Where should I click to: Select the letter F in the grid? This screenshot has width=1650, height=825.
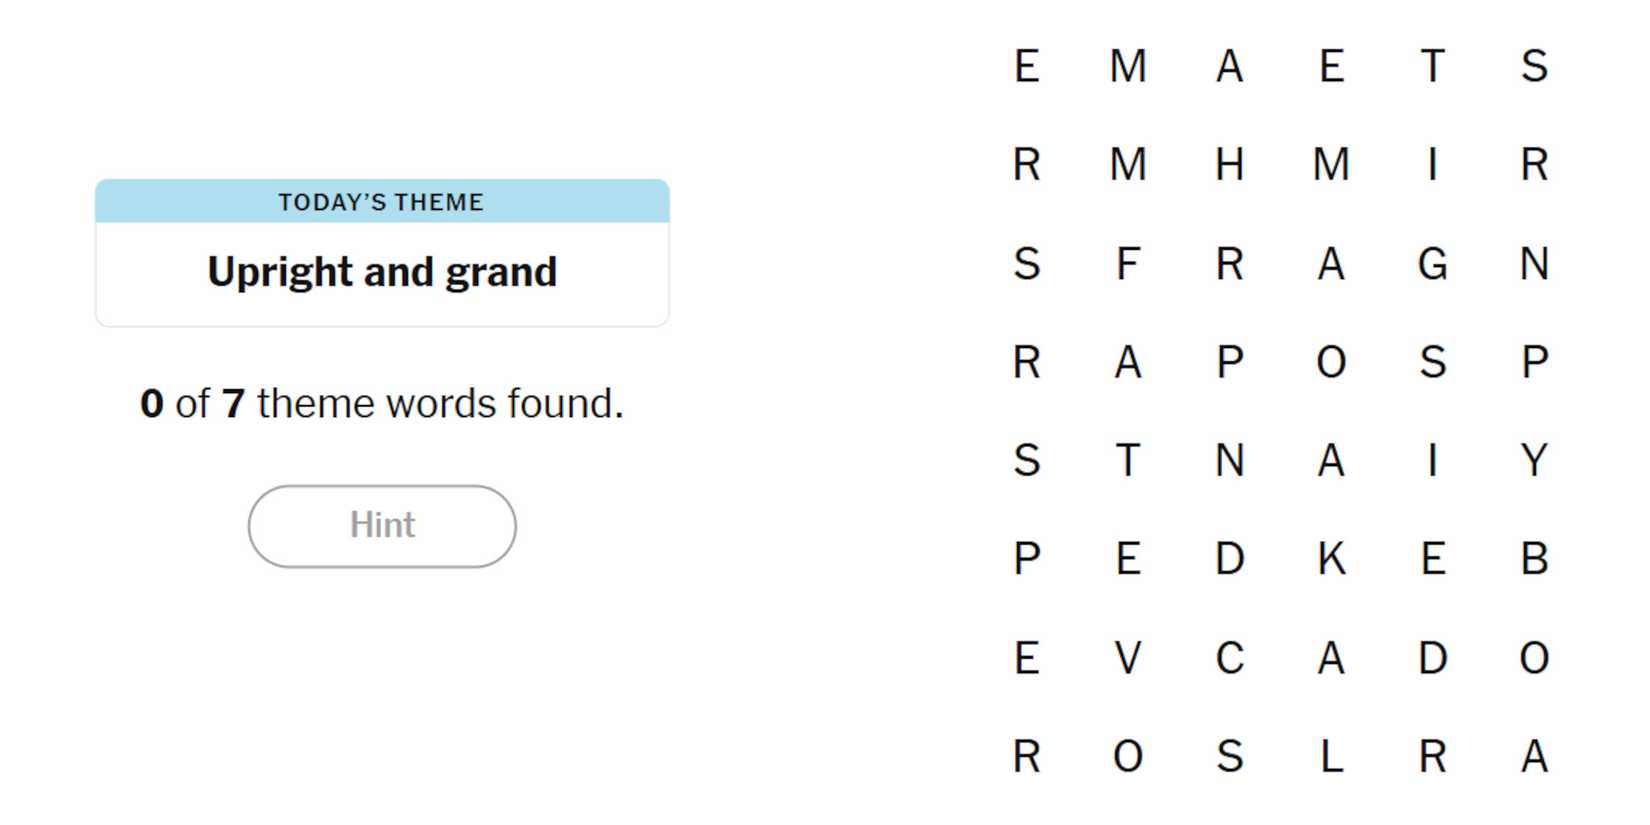pyautogui.click(x=1127, y=264)
